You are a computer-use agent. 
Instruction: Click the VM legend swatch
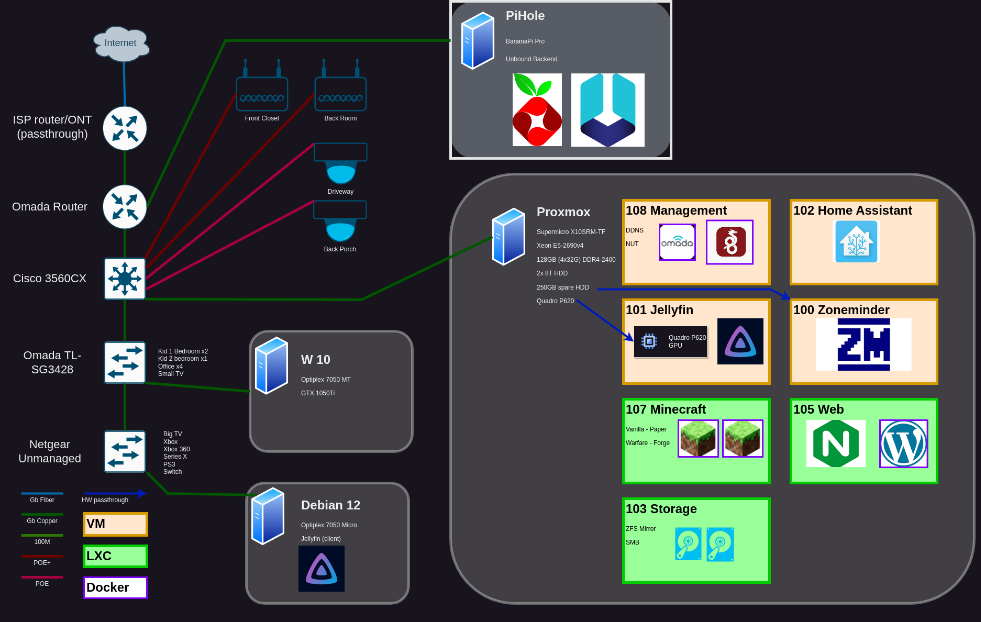115,524
